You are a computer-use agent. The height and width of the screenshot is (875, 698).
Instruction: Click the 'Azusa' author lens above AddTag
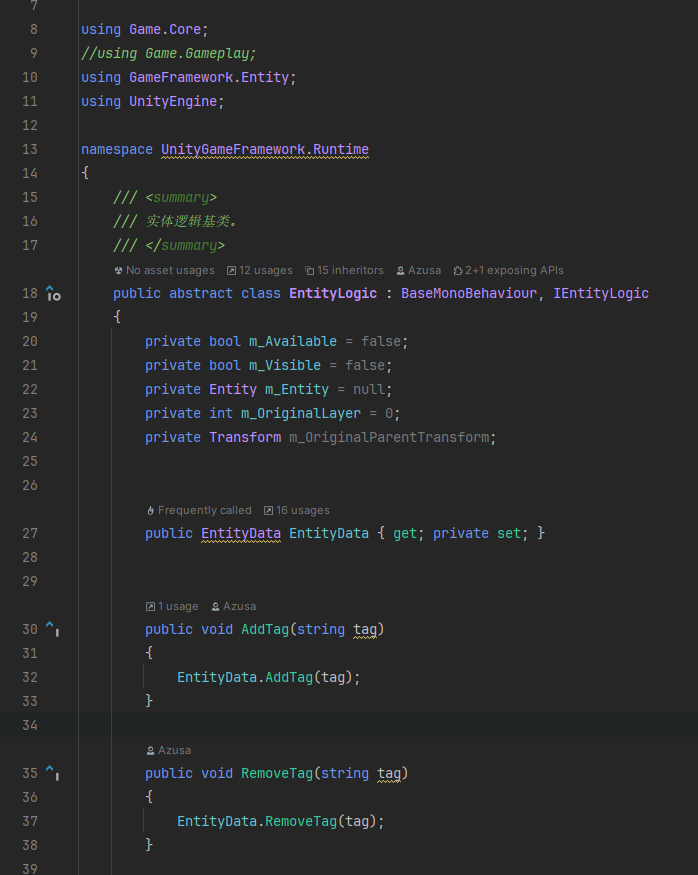(x=234, y=606)
